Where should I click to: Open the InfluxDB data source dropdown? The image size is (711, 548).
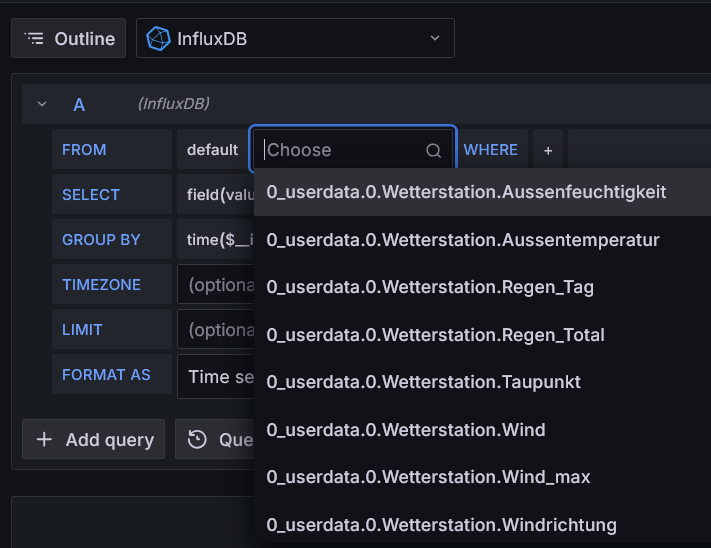click(x=295, y=39)
